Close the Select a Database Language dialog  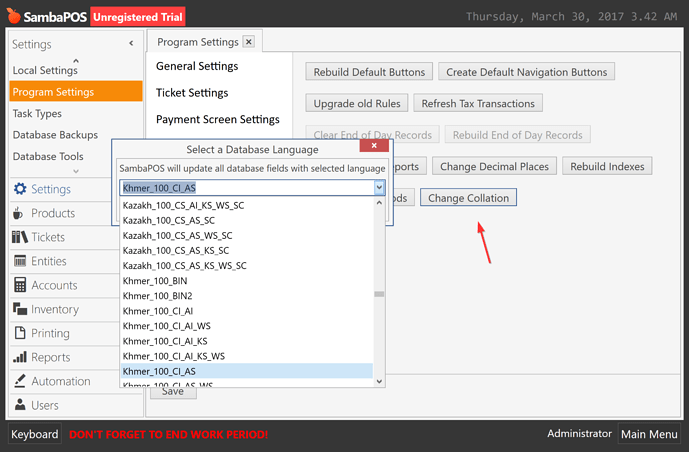tap(374, 145)
